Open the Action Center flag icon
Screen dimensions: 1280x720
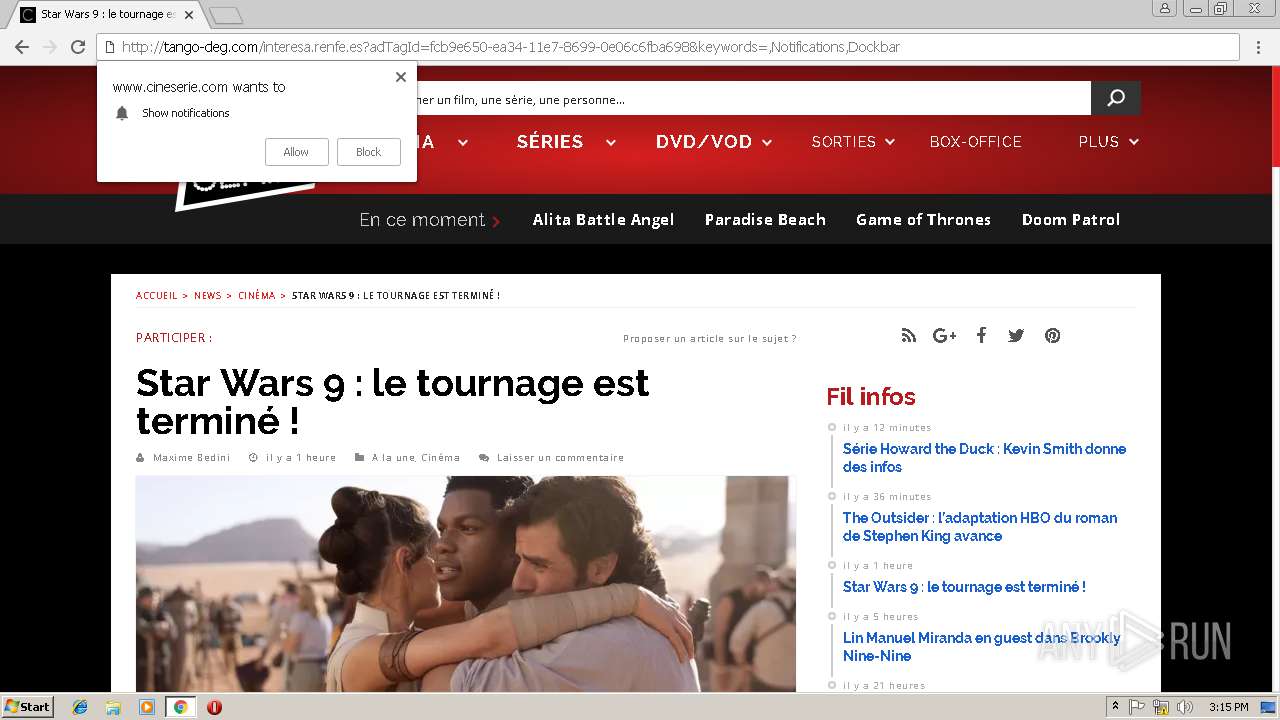point(1137,707)
